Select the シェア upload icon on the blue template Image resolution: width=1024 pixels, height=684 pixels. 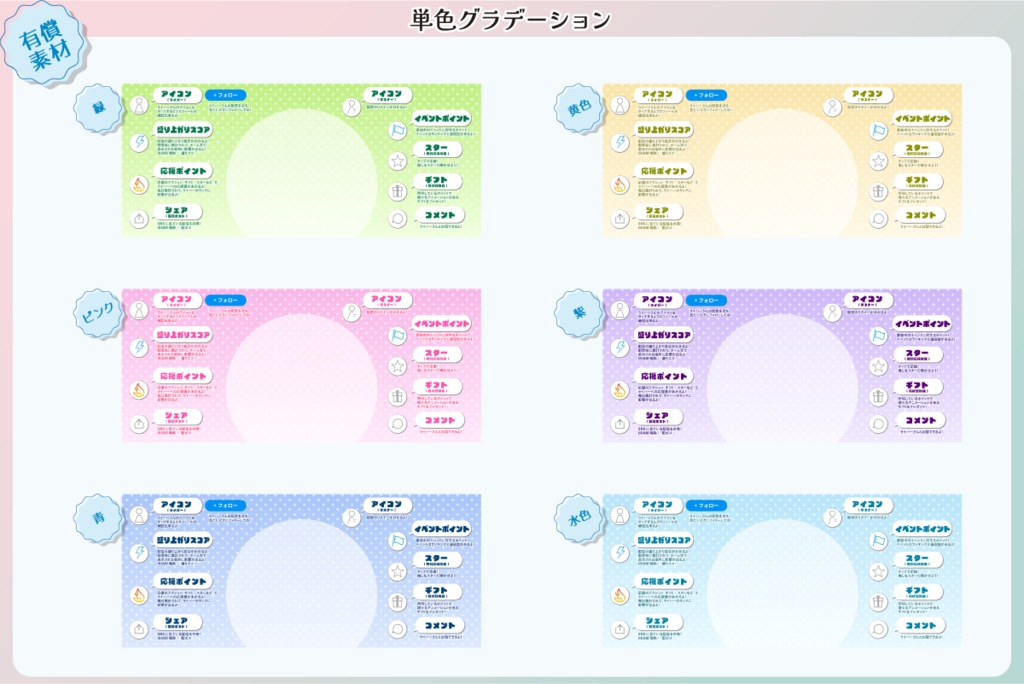click(x=139, y=630)
